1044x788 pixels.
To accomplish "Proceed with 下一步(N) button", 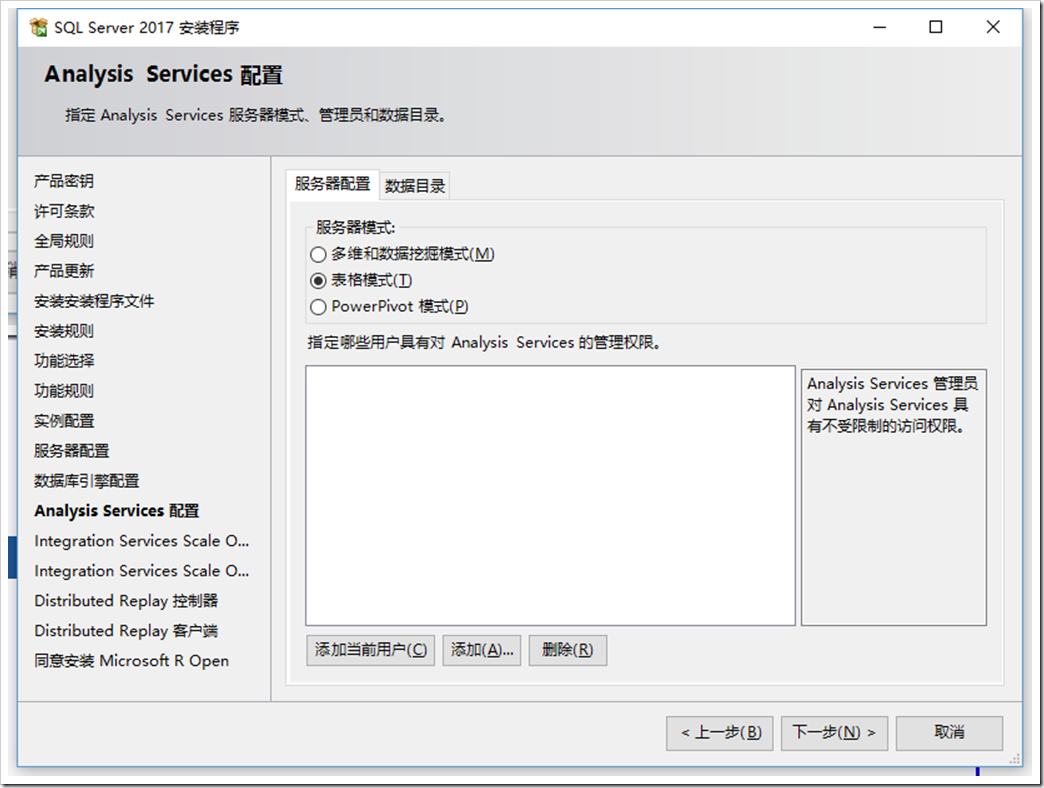I will coord(835,733).
